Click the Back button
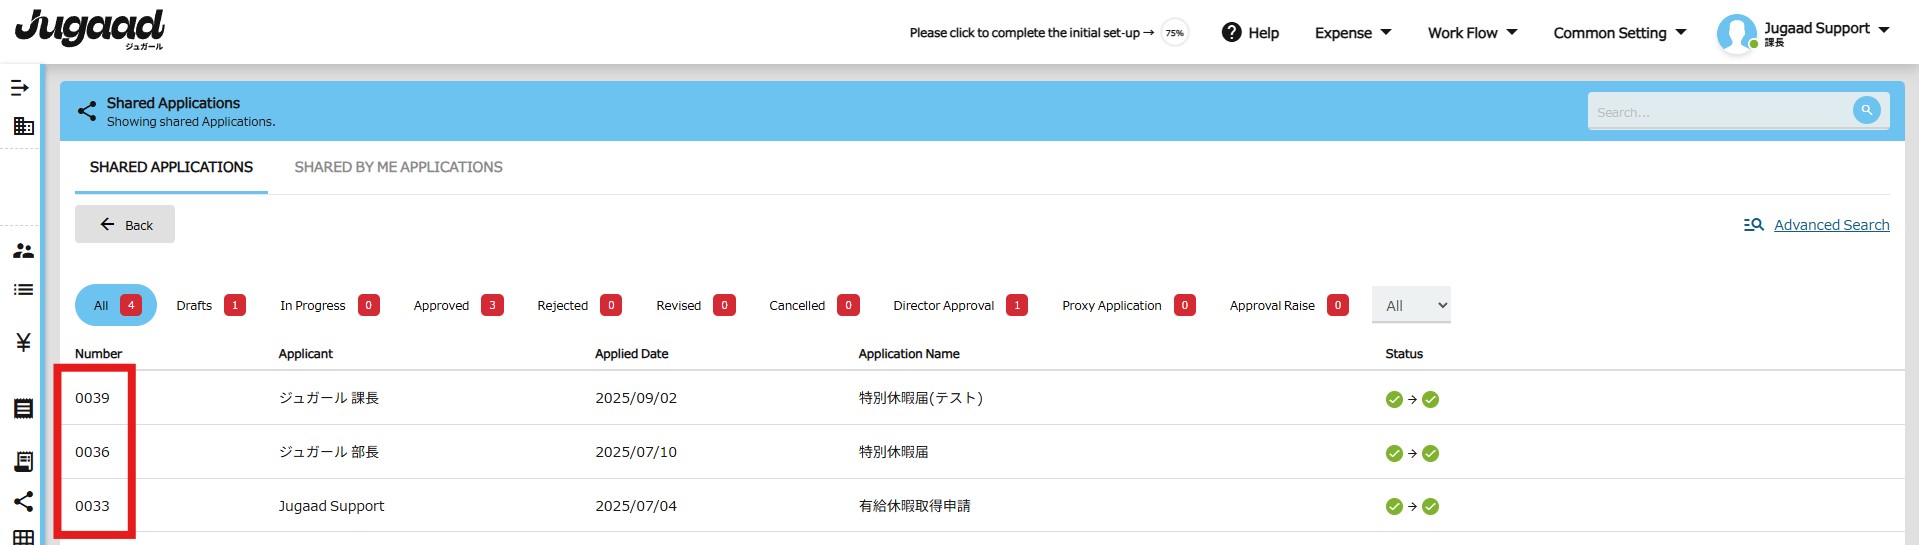The image size is (1919, 545). pyautogui.click(x=125, y=224)
